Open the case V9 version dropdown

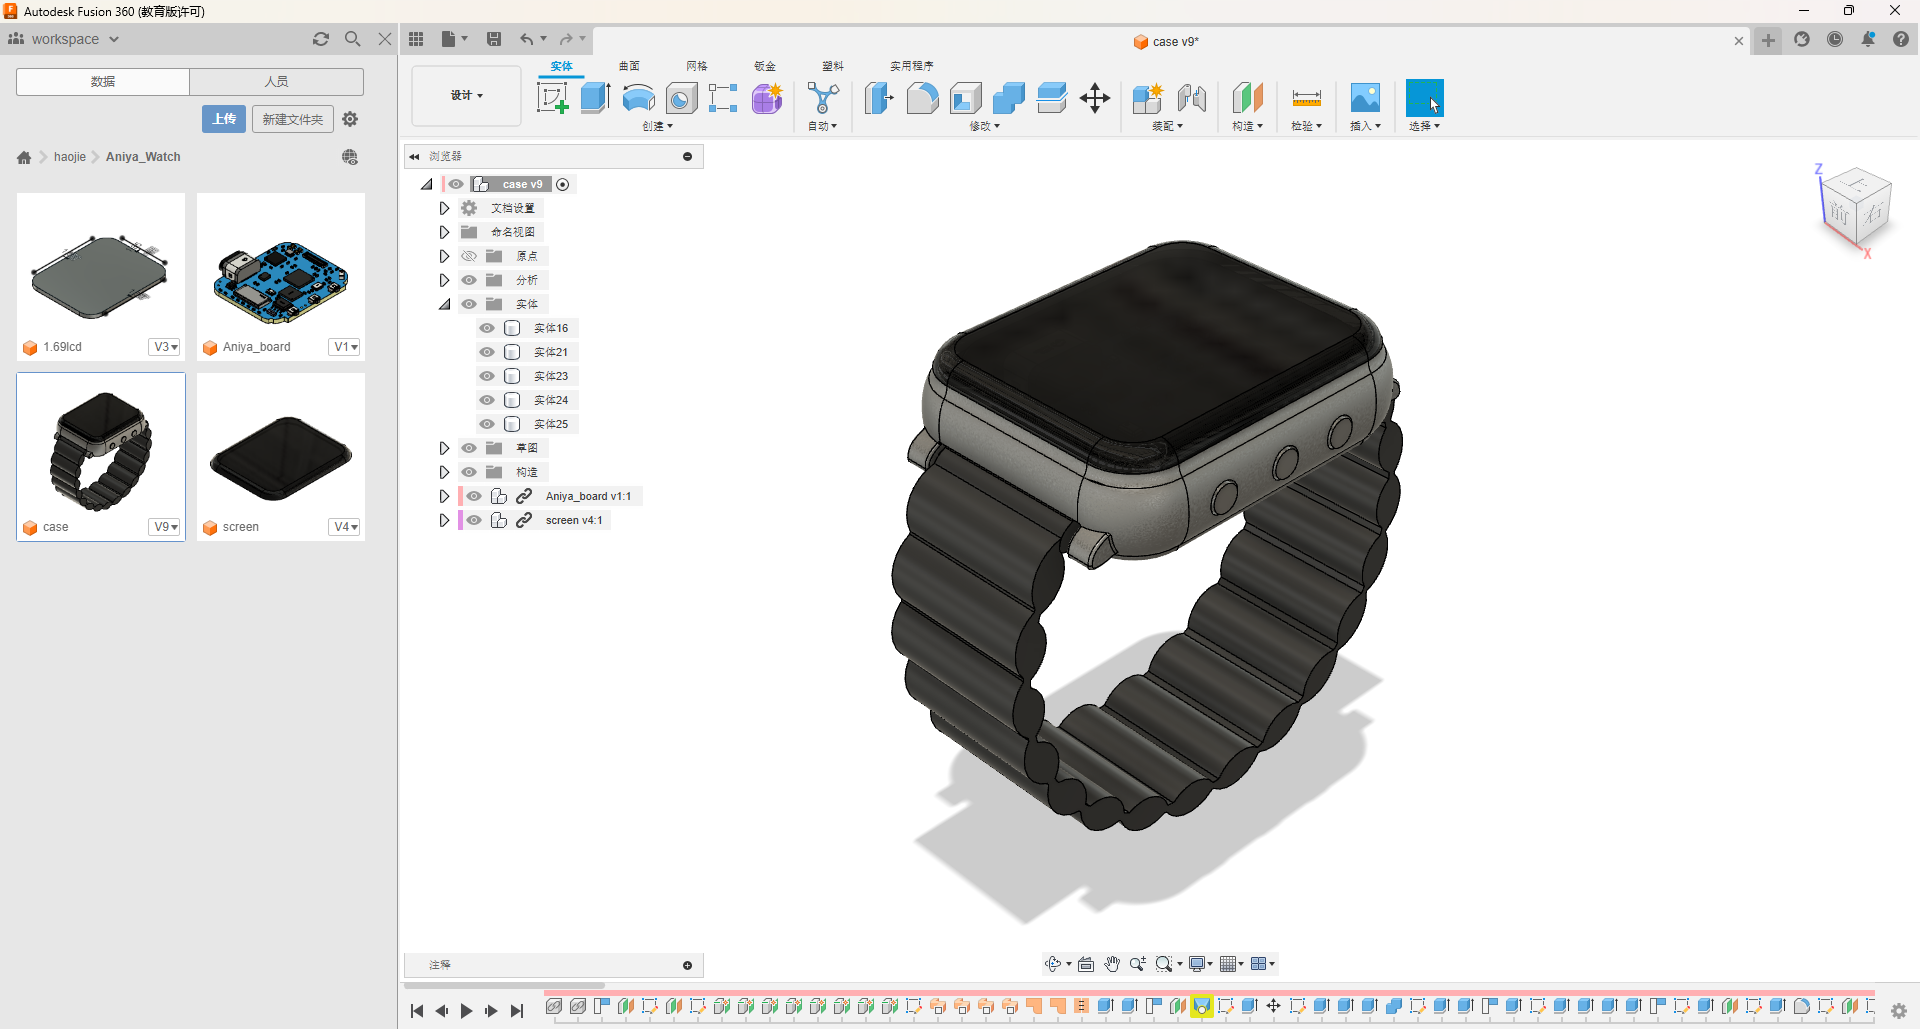pos(166,527)
